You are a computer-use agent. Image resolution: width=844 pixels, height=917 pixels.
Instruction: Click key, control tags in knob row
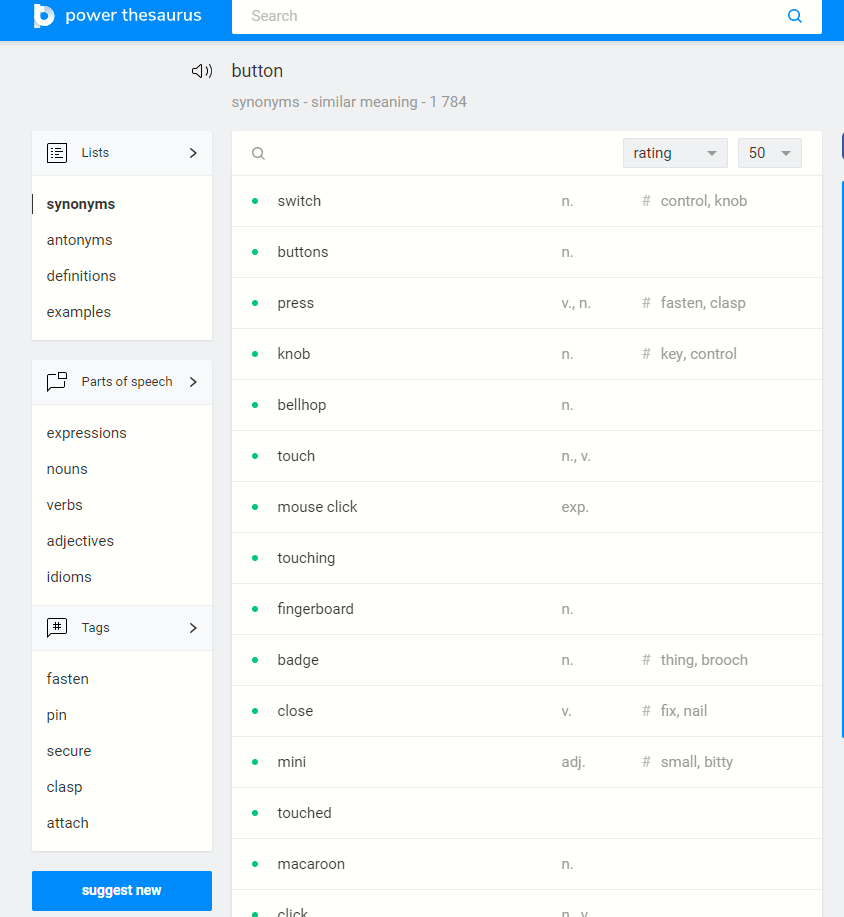[x=698, y=354]
